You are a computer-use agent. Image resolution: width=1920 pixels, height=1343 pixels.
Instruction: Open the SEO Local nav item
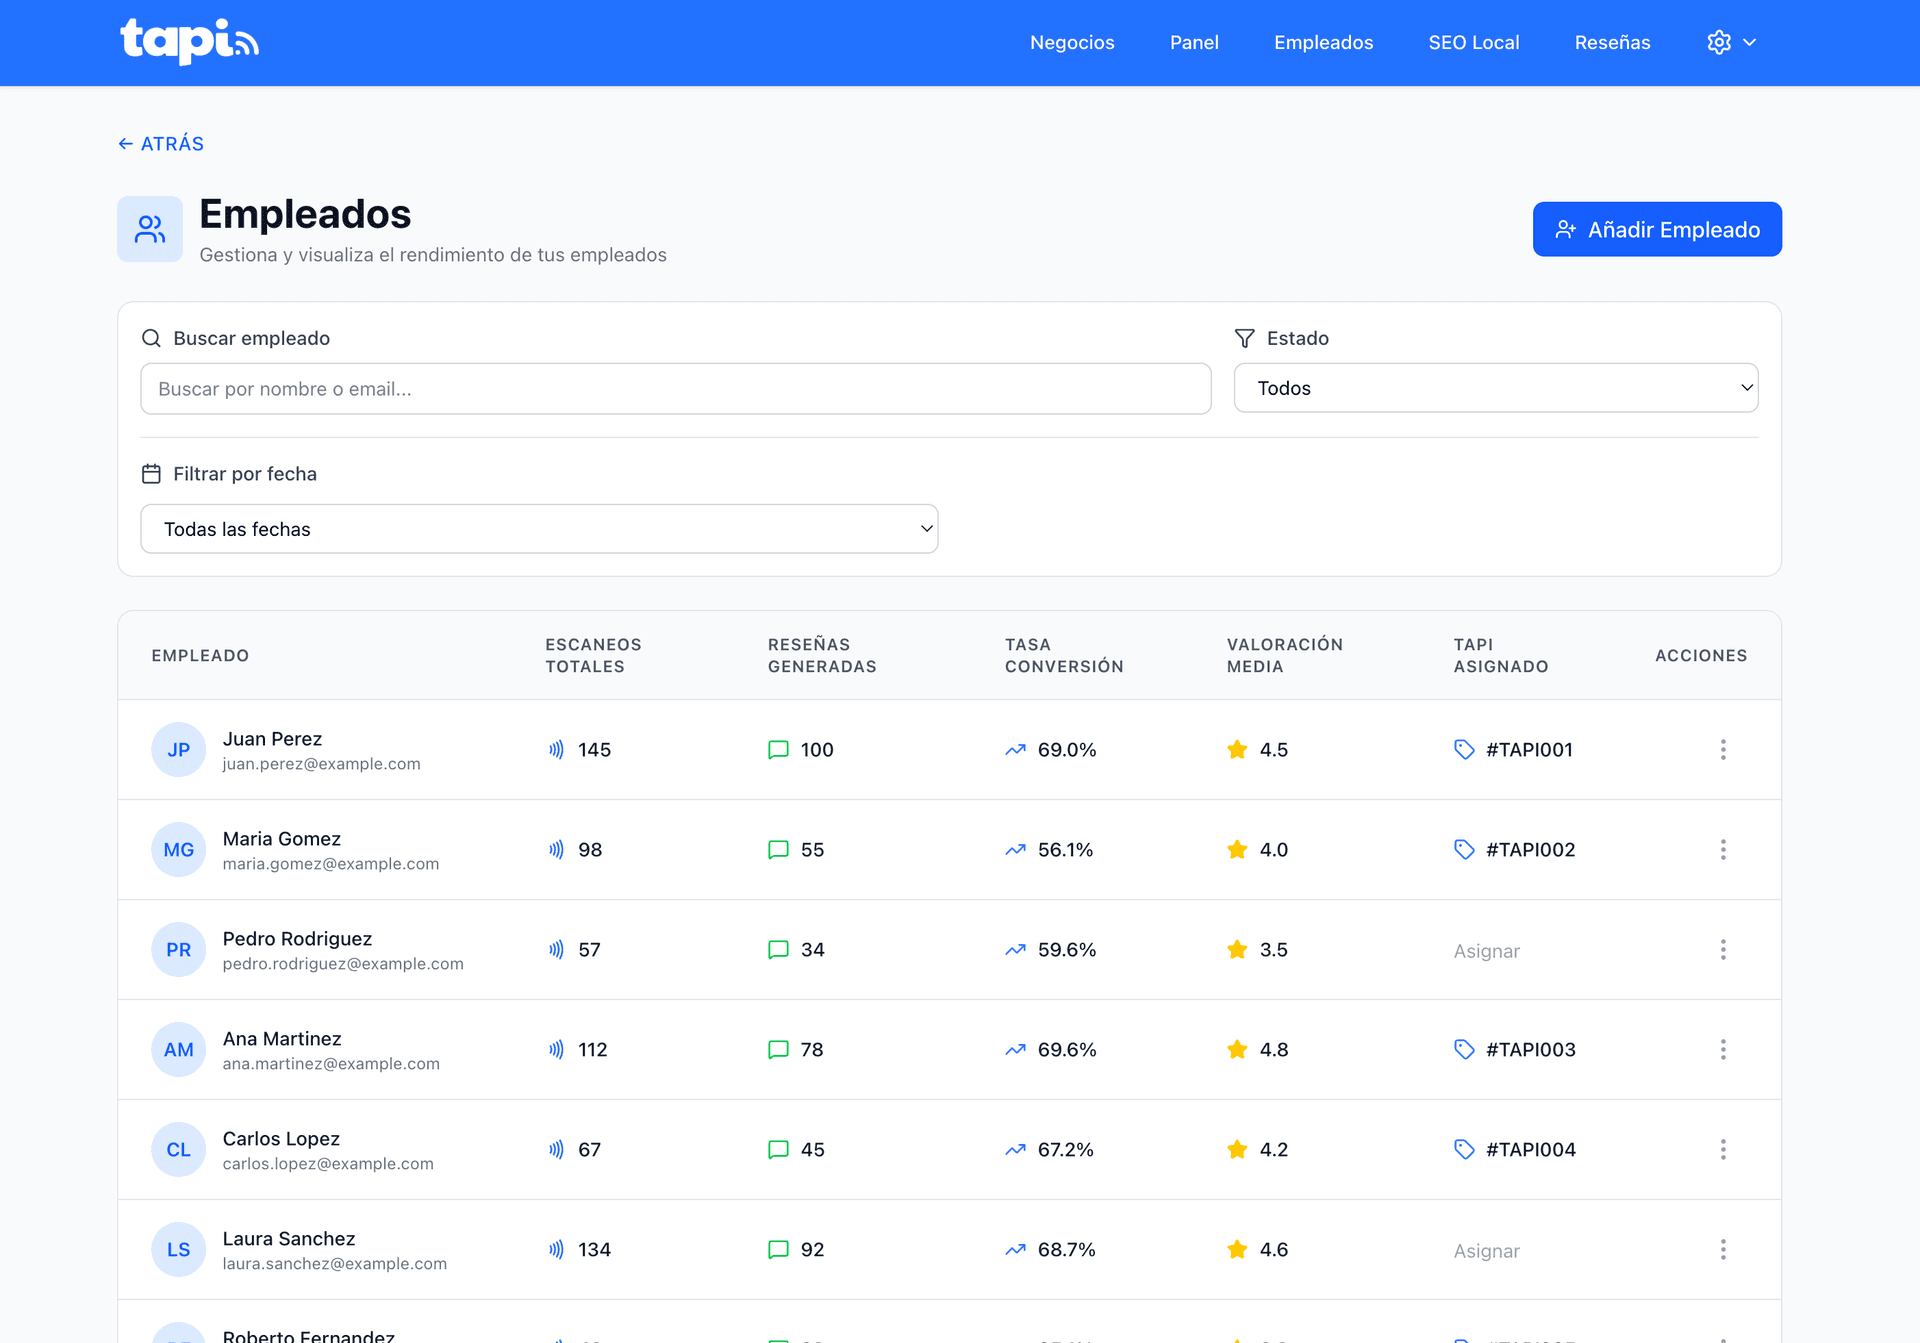(1473, 42)
